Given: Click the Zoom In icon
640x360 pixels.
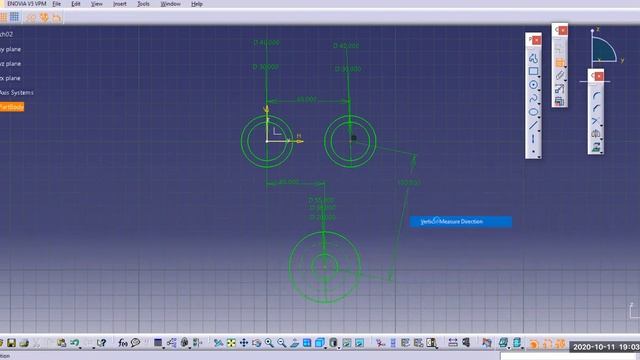Looking at the screenshot, I should click(269, 343).
